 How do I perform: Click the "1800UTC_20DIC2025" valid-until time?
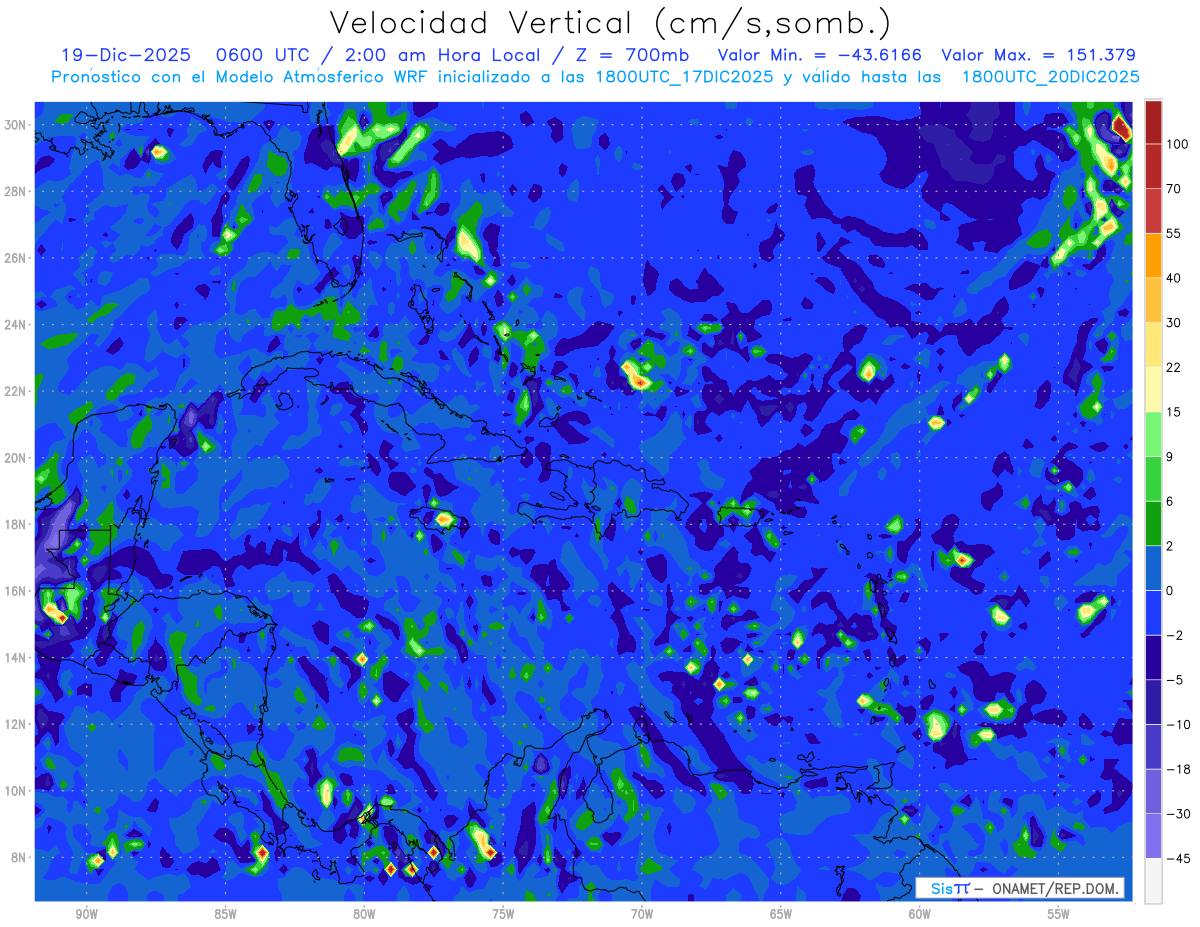tap(1050, 77)
